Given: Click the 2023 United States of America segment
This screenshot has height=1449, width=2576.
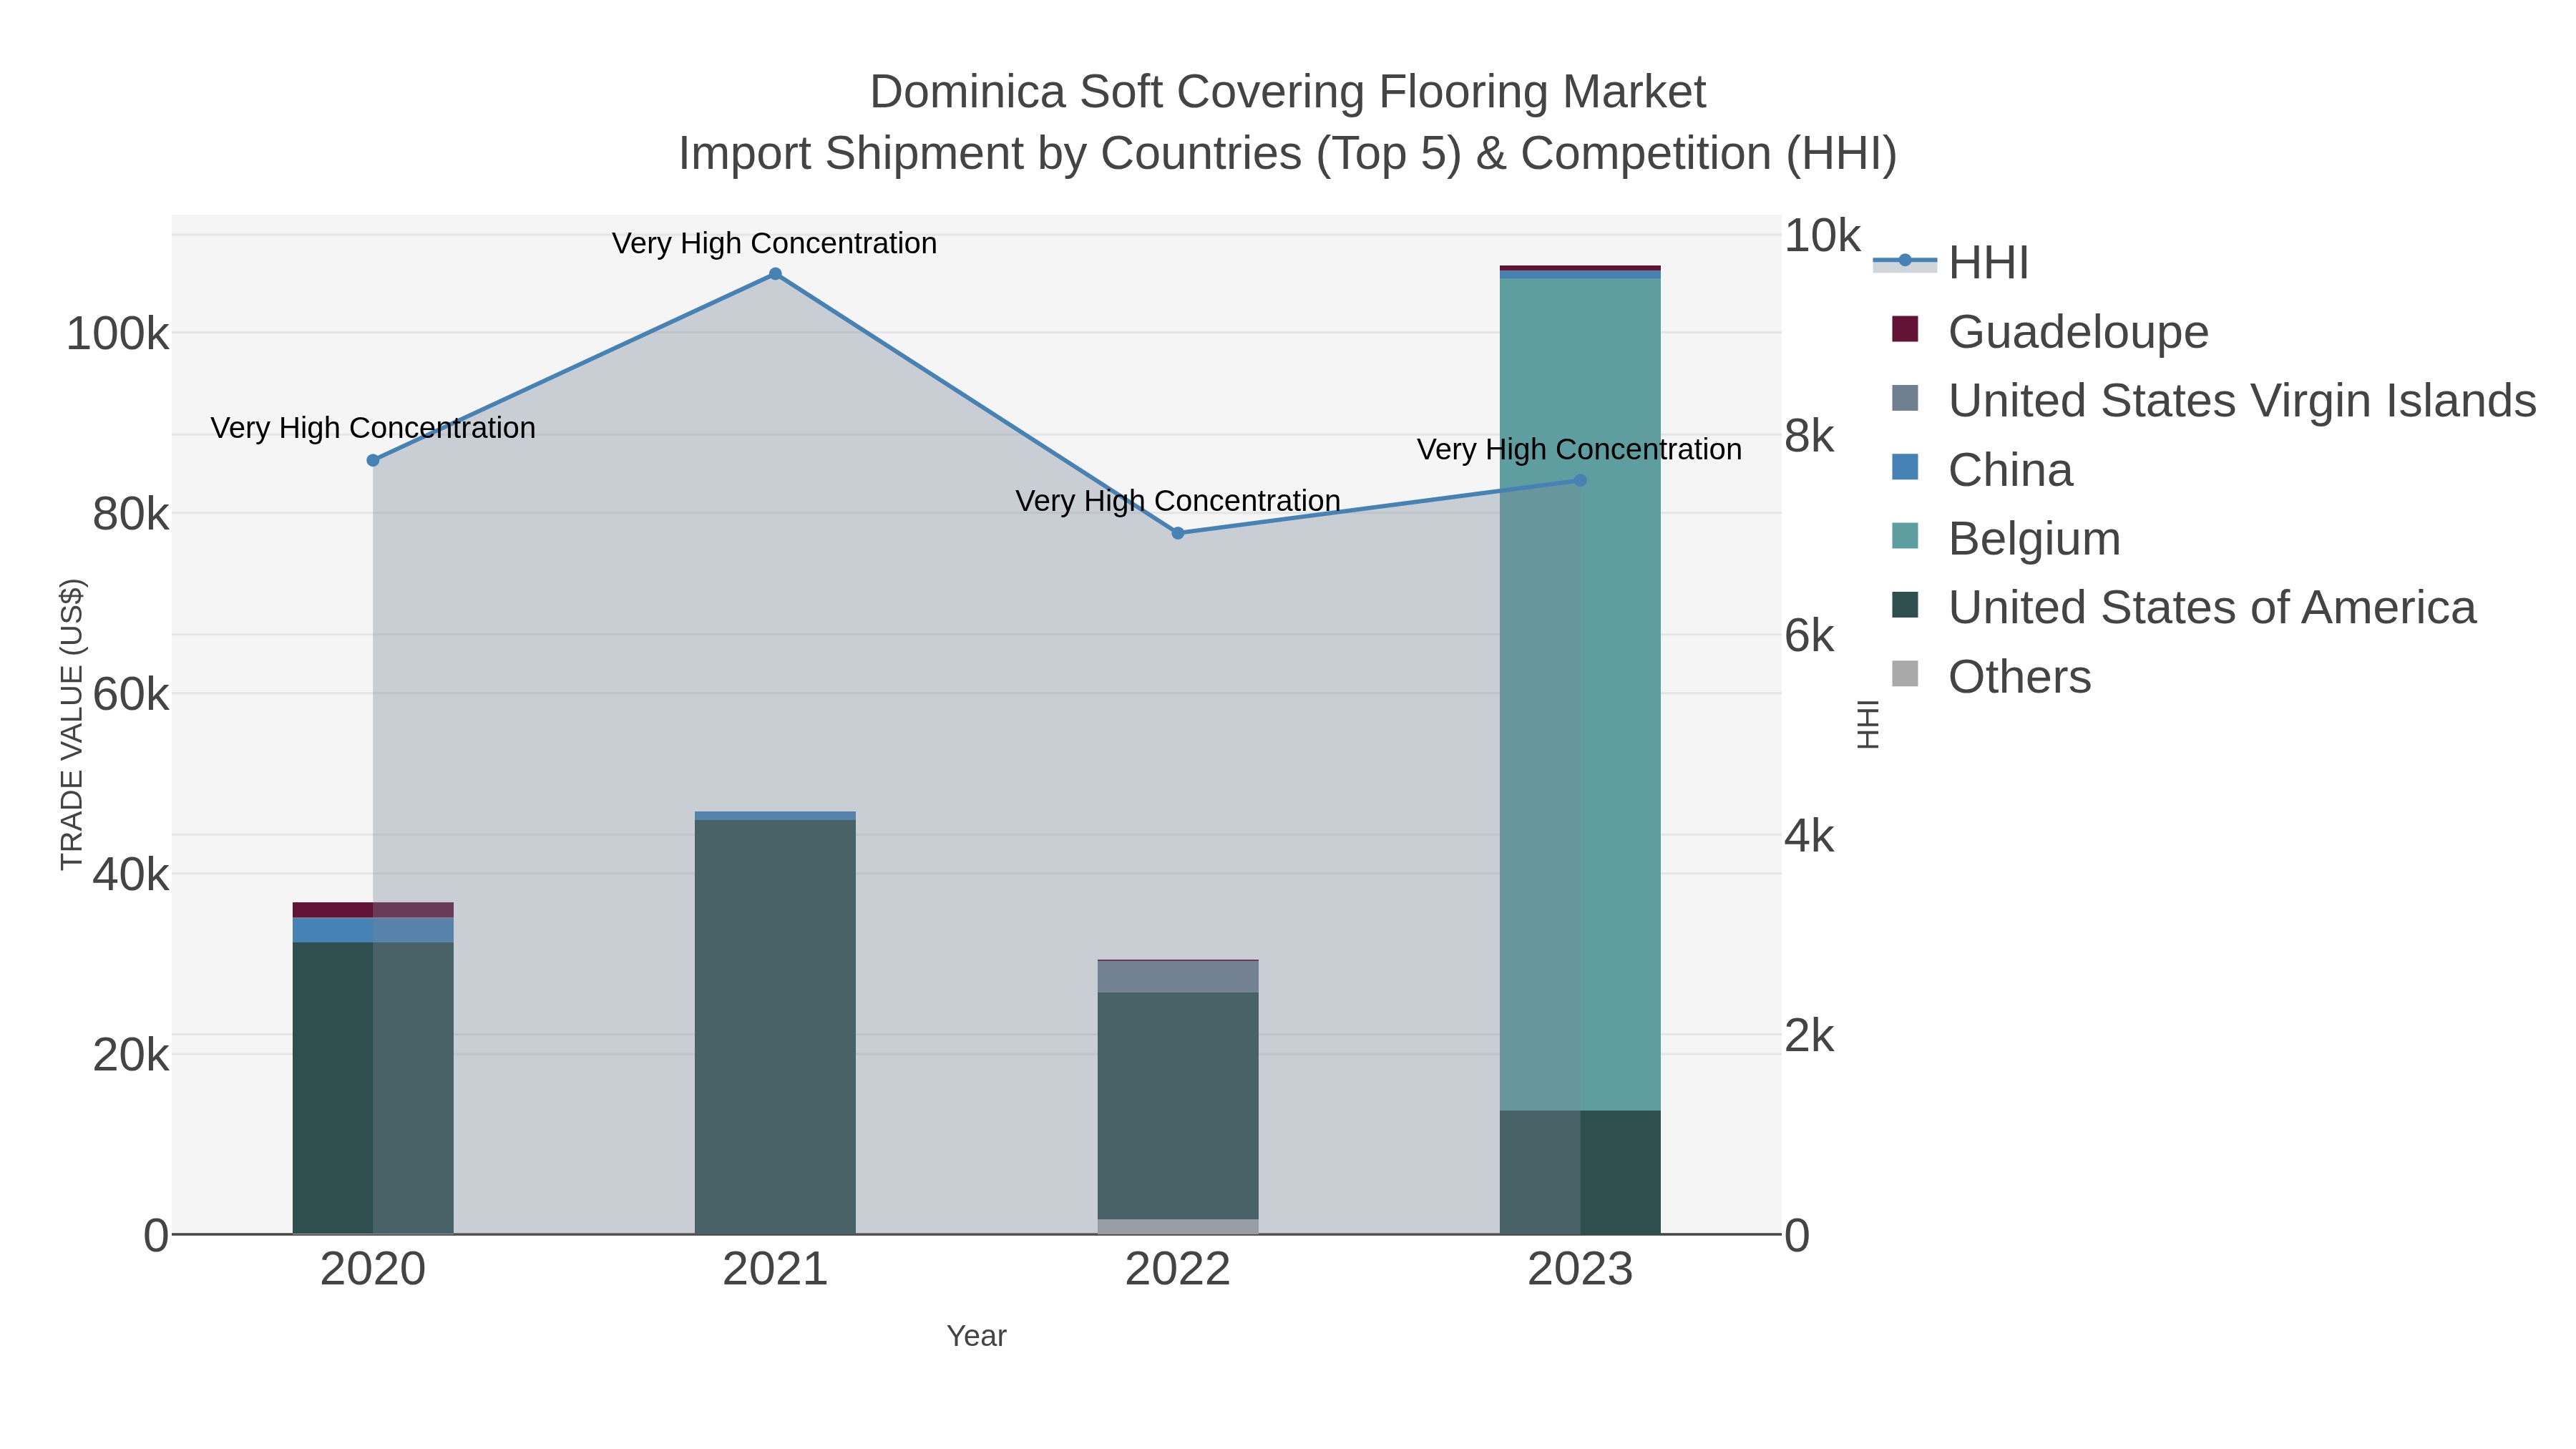Looking at the screenshot, I should [x=1580, y=1172].
